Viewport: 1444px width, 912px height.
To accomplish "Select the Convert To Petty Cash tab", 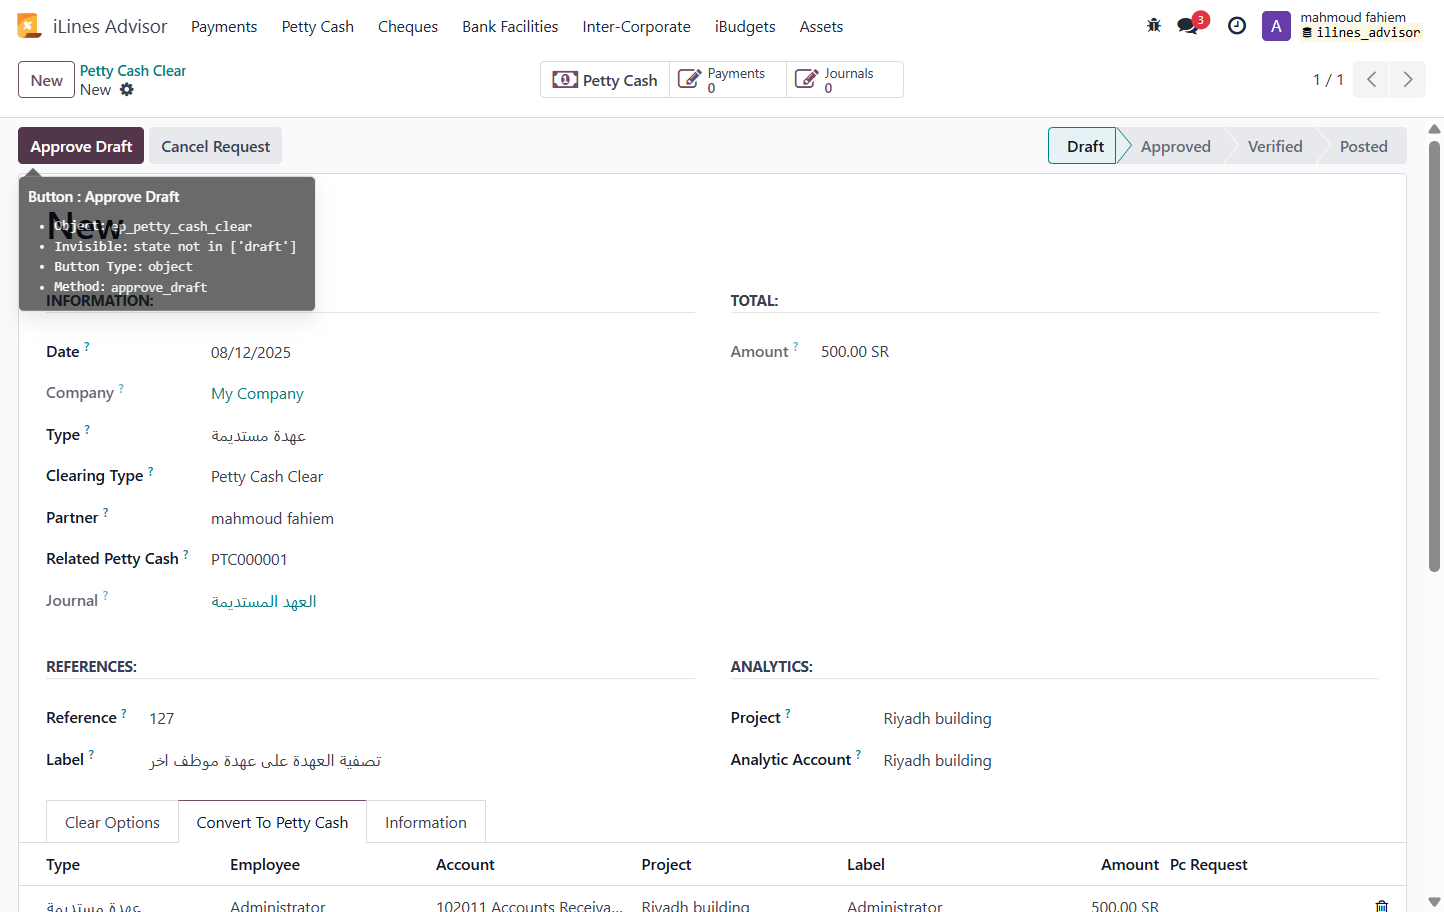I will tap(272, 822).
